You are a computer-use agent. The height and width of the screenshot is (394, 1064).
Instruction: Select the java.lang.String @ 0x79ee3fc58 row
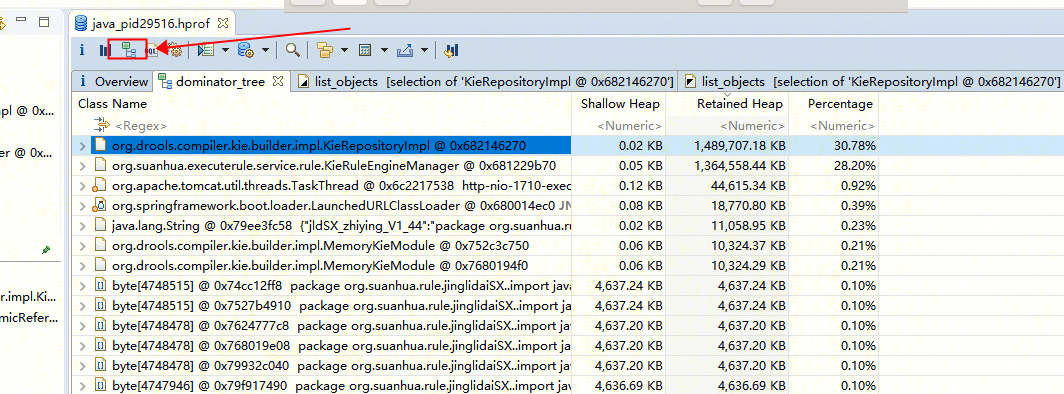click(x=475, y=225)
